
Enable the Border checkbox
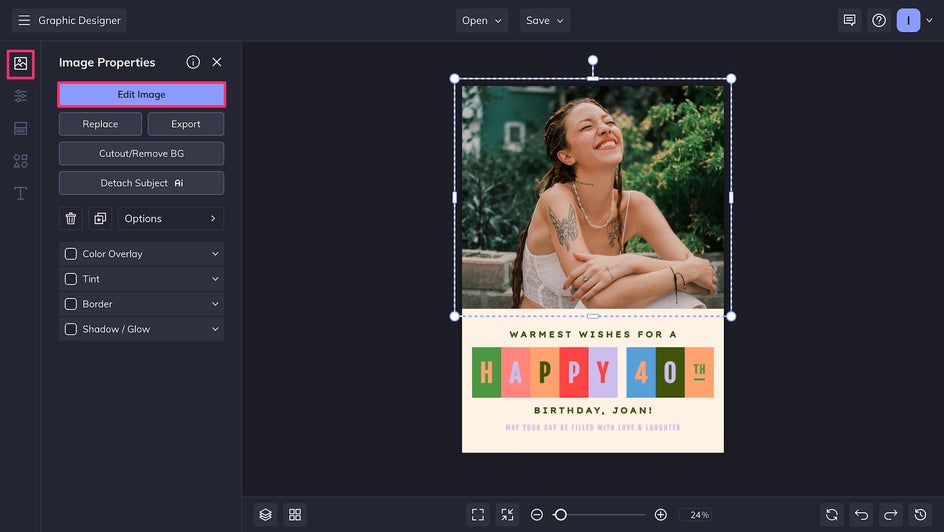[71, 304]
